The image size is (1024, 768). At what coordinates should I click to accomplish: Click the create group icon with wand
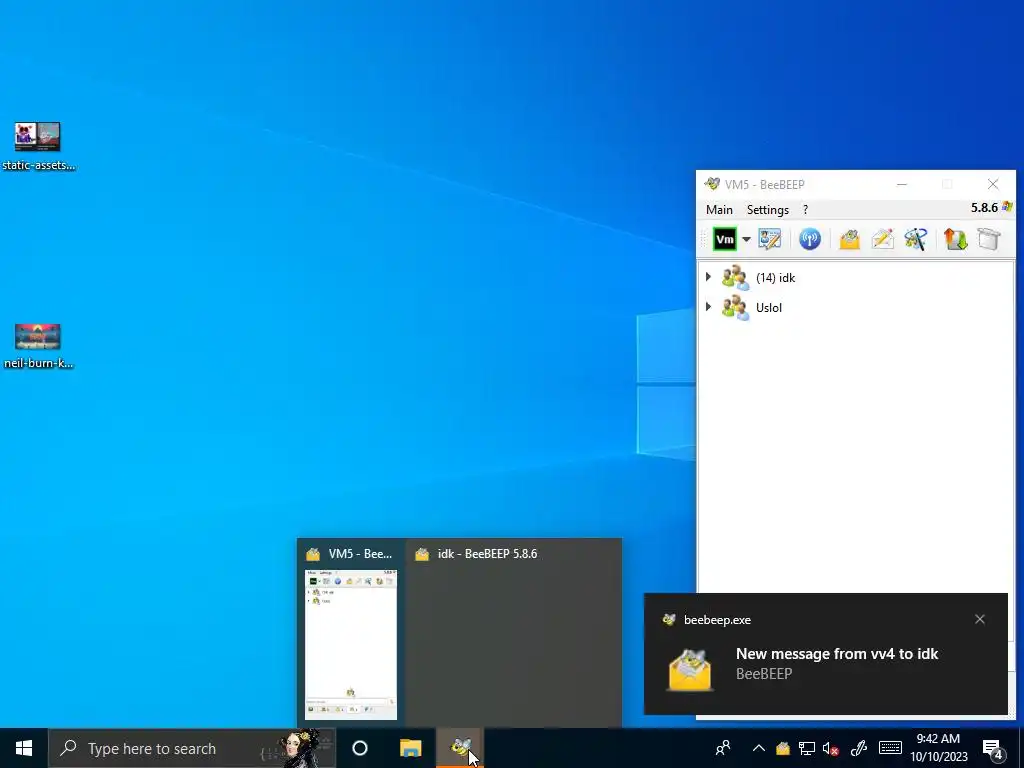pyautogui.click(x=916, y=239)
